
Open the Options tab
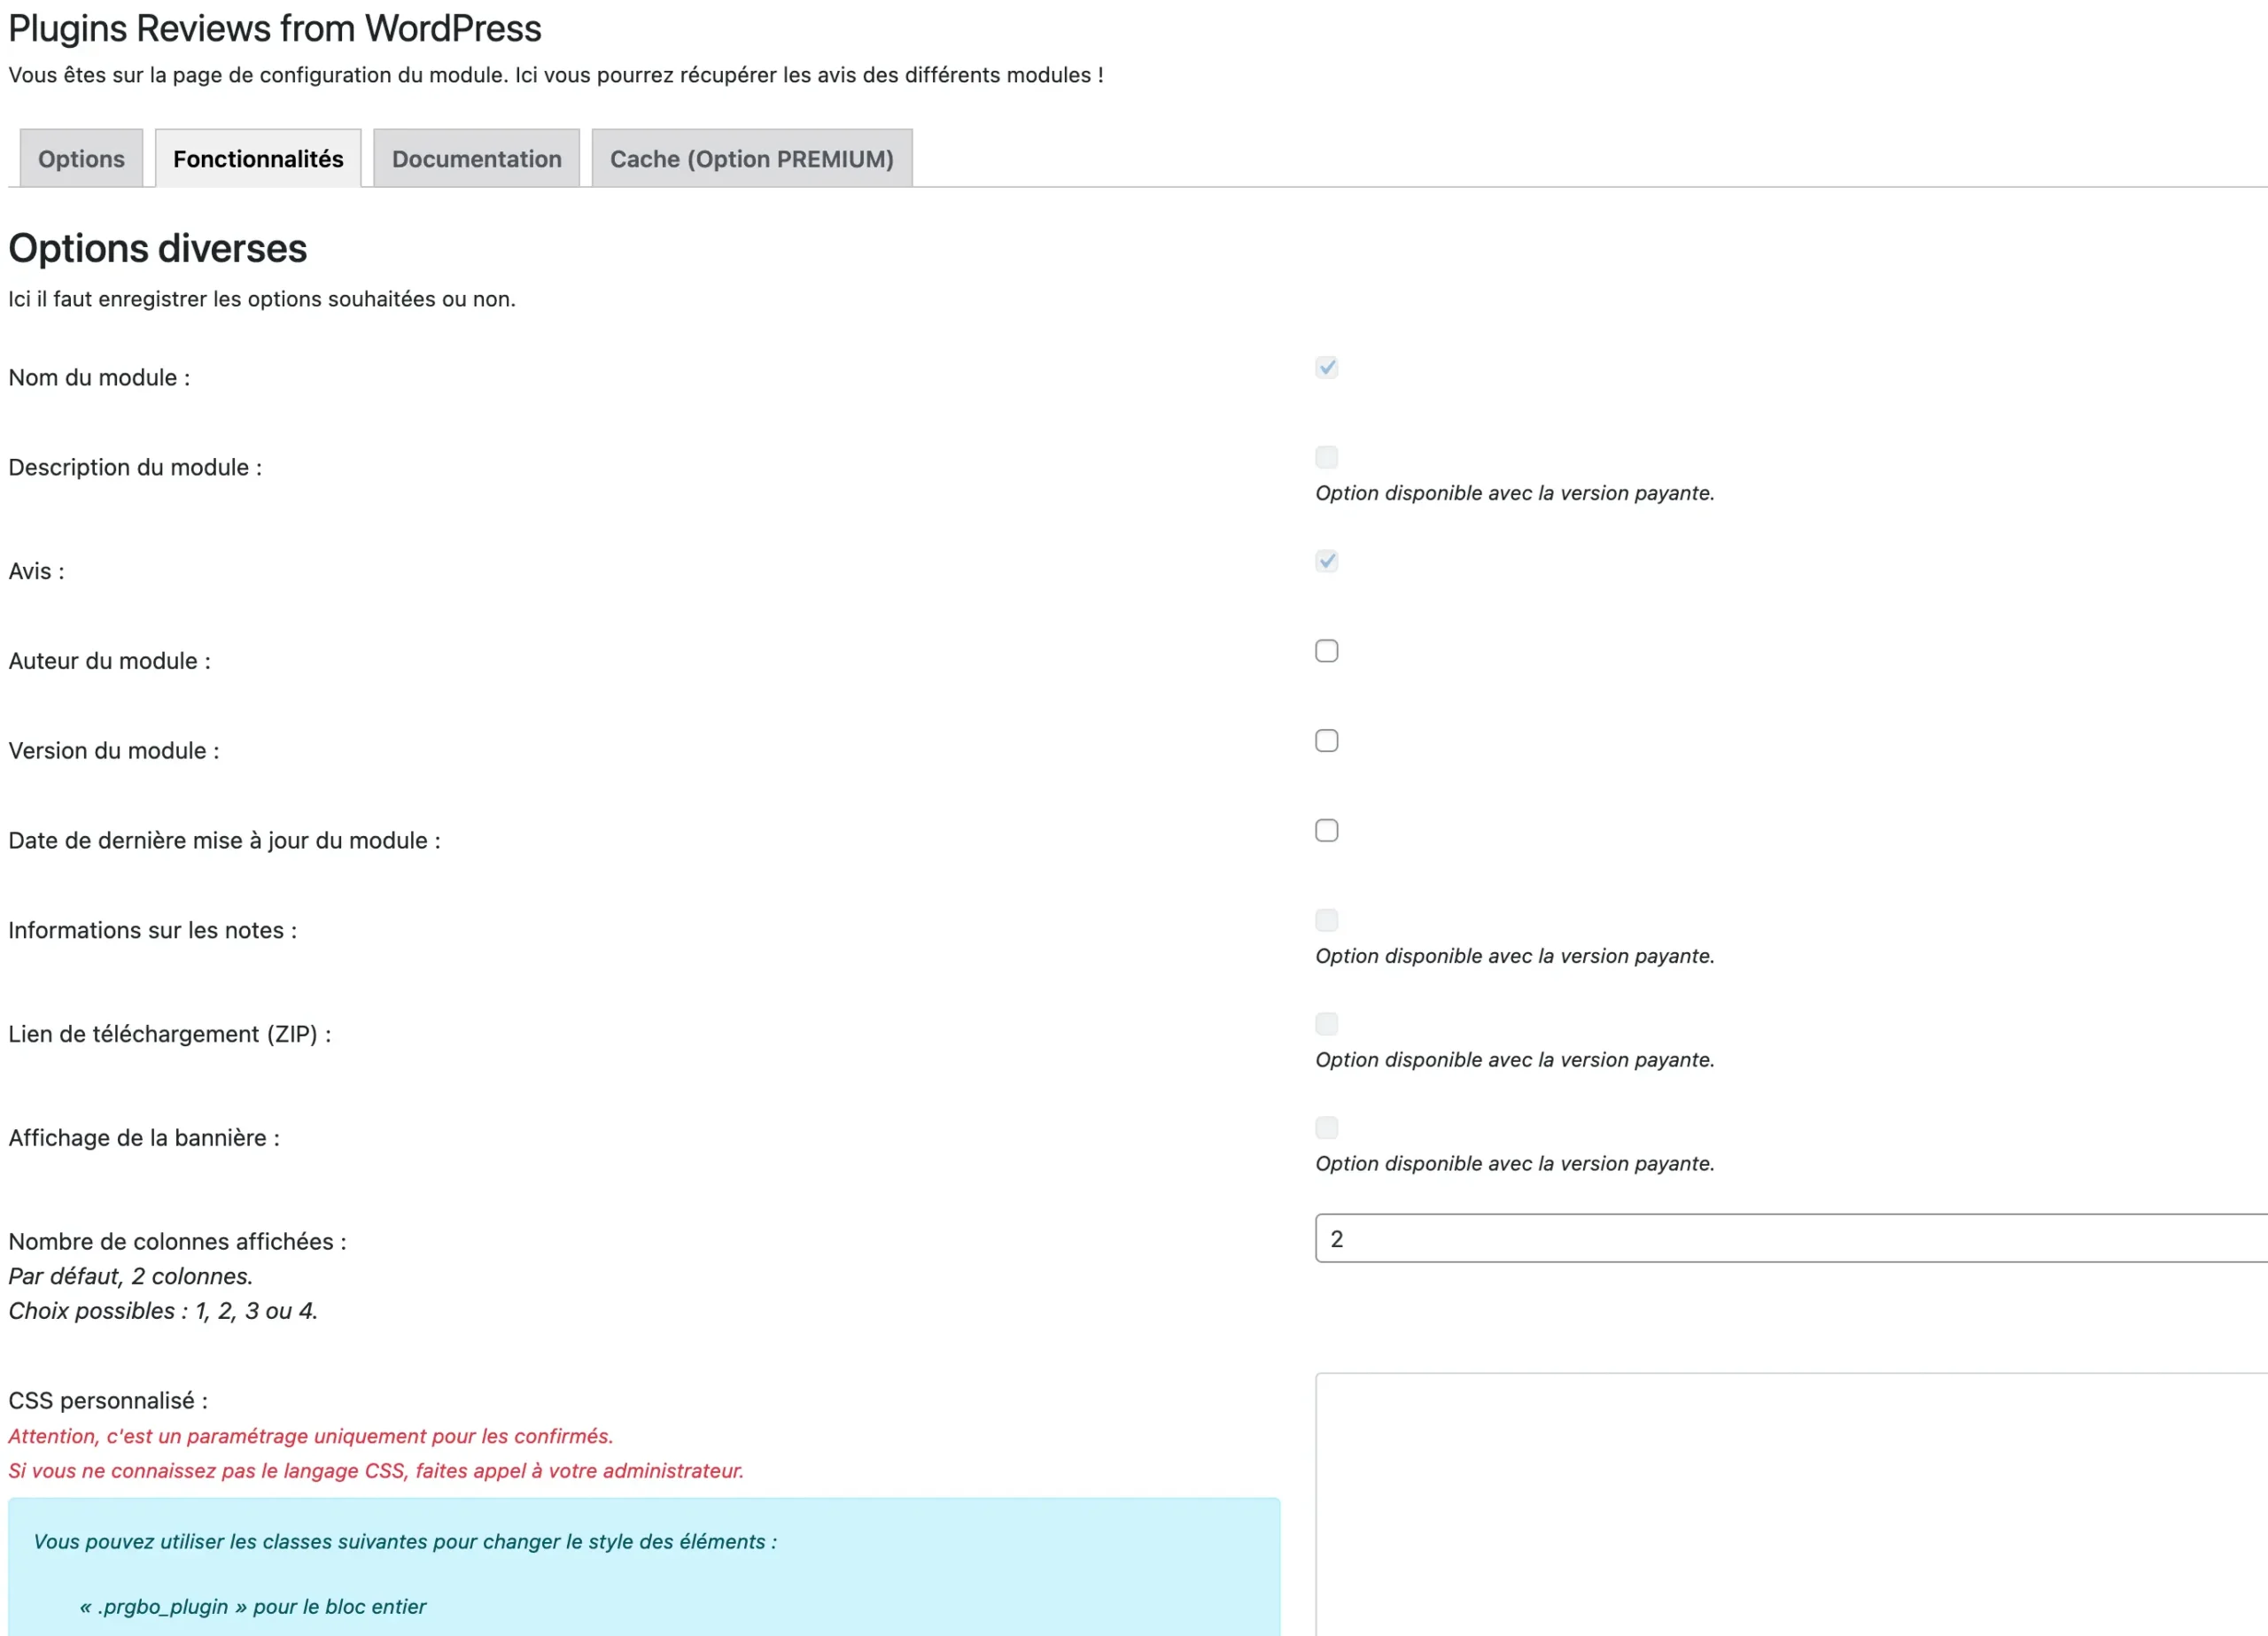[81, 159]
